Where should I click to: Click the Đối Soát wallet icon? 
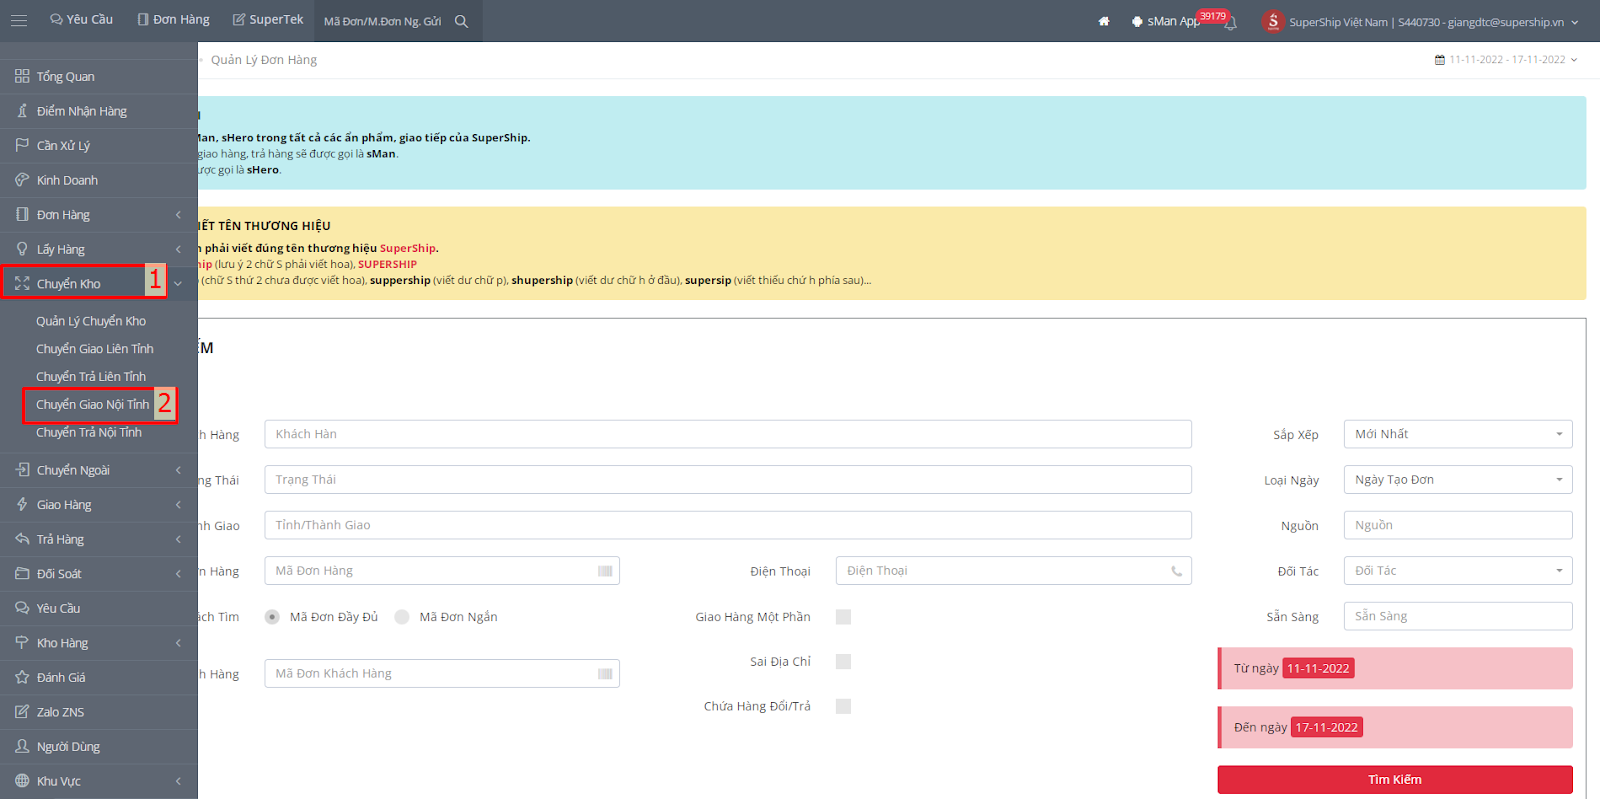[x=22, y=573]
